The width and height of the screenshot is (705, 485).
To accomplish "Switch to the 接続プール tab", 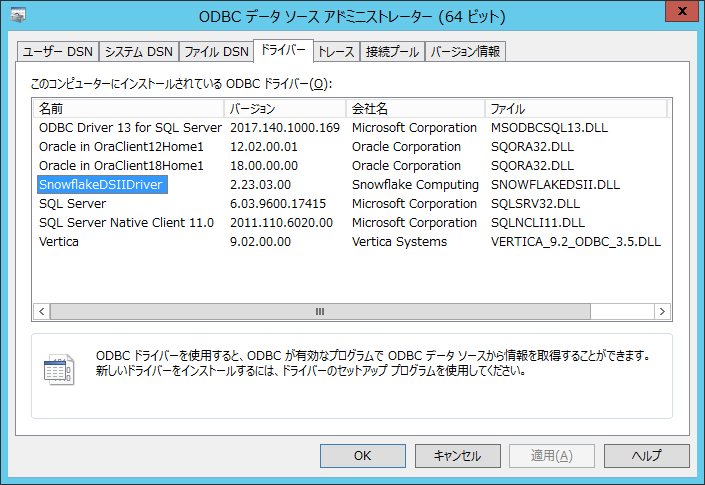I will click(x=392, y=51).
